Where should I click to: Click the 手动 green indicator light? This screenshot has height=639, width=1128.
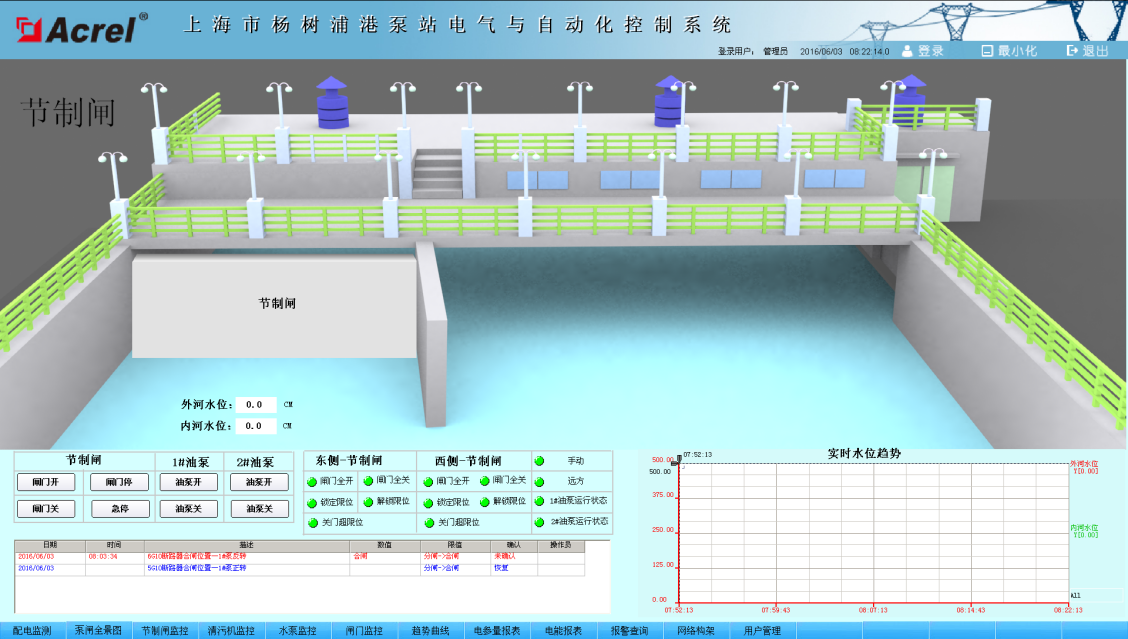tap(540, 461)
